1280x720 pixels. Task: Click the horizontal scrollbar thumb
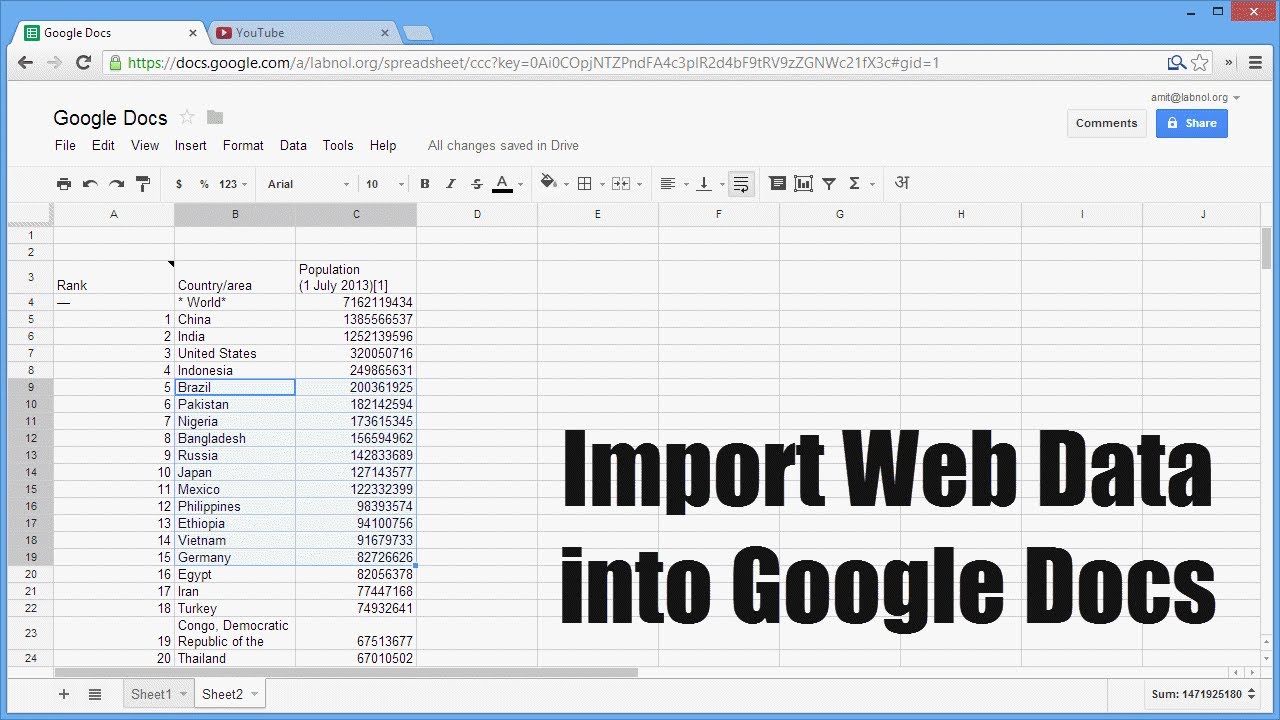pyautogui.click(x=346, y=673)
